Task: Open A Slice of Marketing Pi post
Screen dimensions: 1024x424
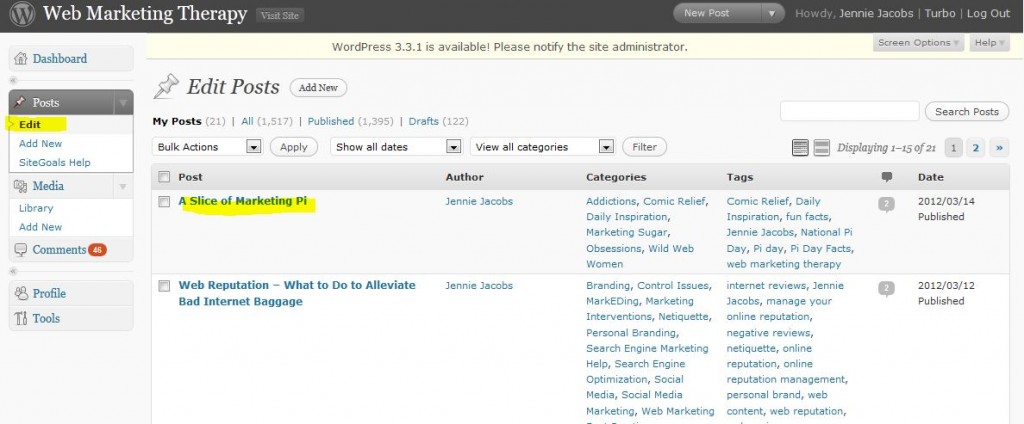Action: (242, 201)
